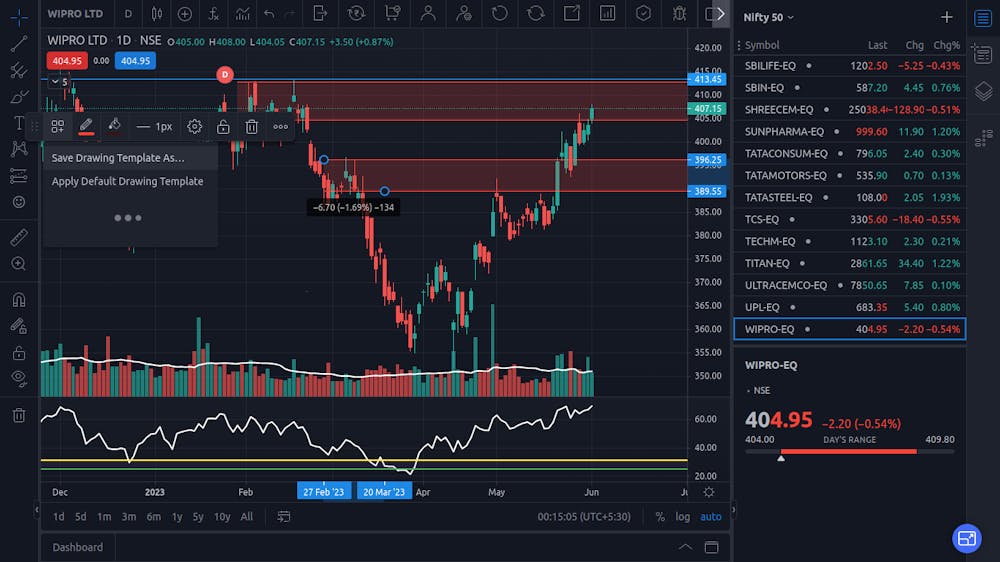Toggle auto scale on price axis

pos(710,517)
